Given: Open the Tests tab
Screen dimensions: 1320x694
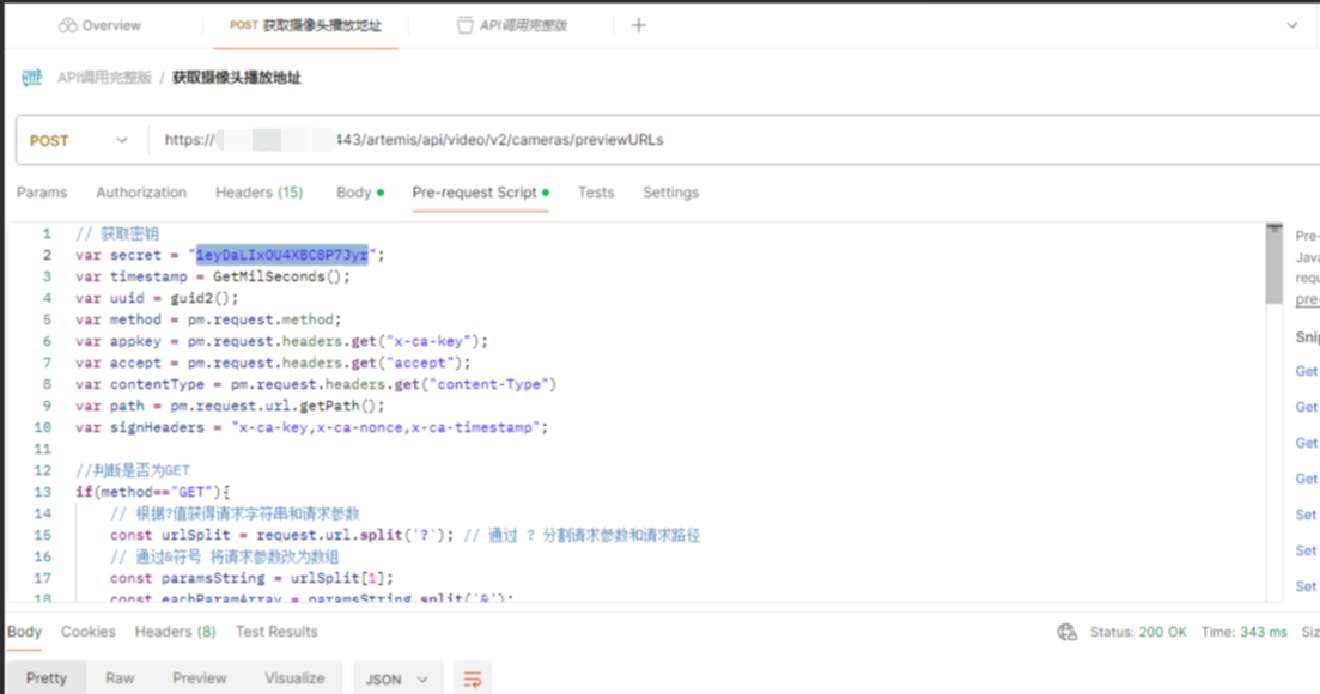Looking at the screenshot, I should pyautogui.click(x=595, y=192).
